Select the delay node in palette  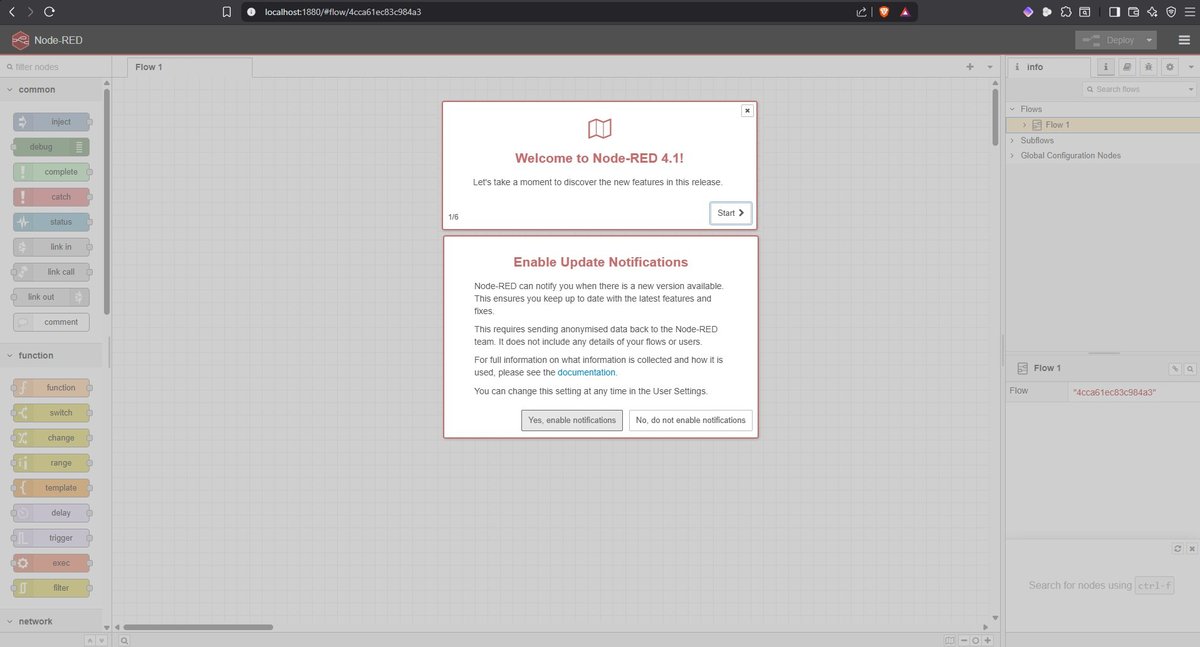(51, 513)
